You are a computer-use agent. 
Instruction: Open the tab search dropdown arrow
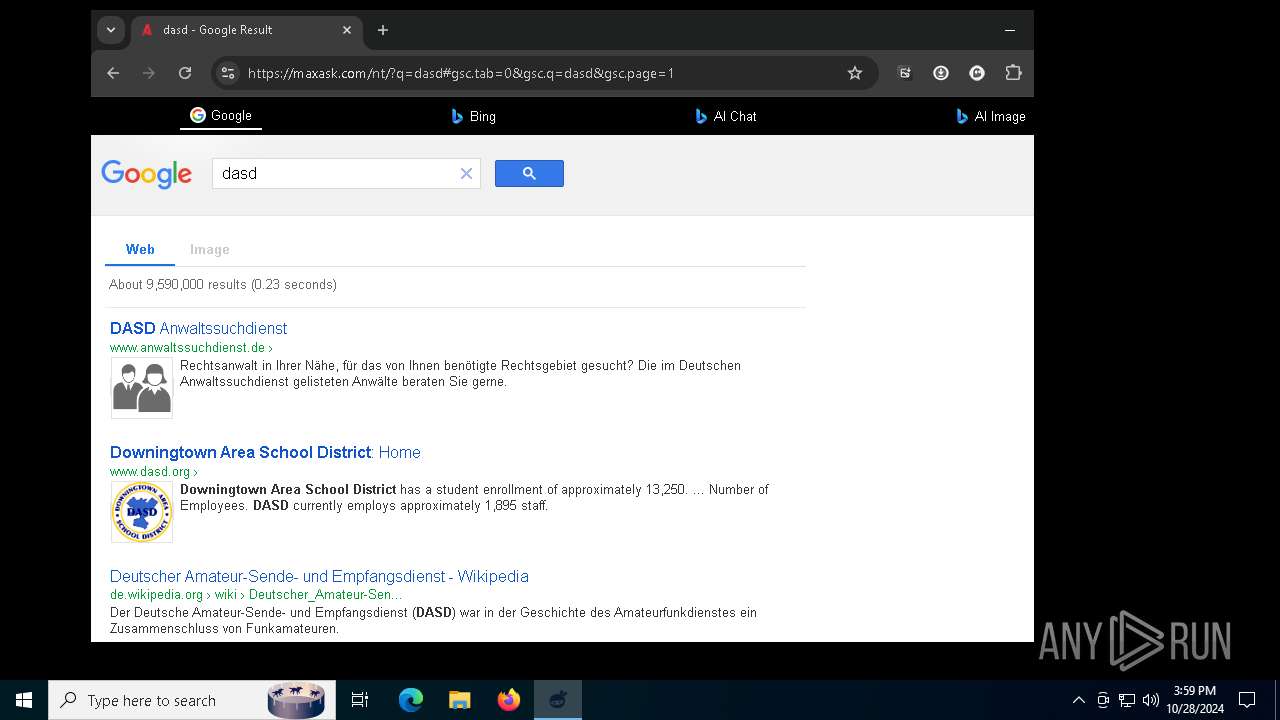pyautogui.click(x=111, y=30)
